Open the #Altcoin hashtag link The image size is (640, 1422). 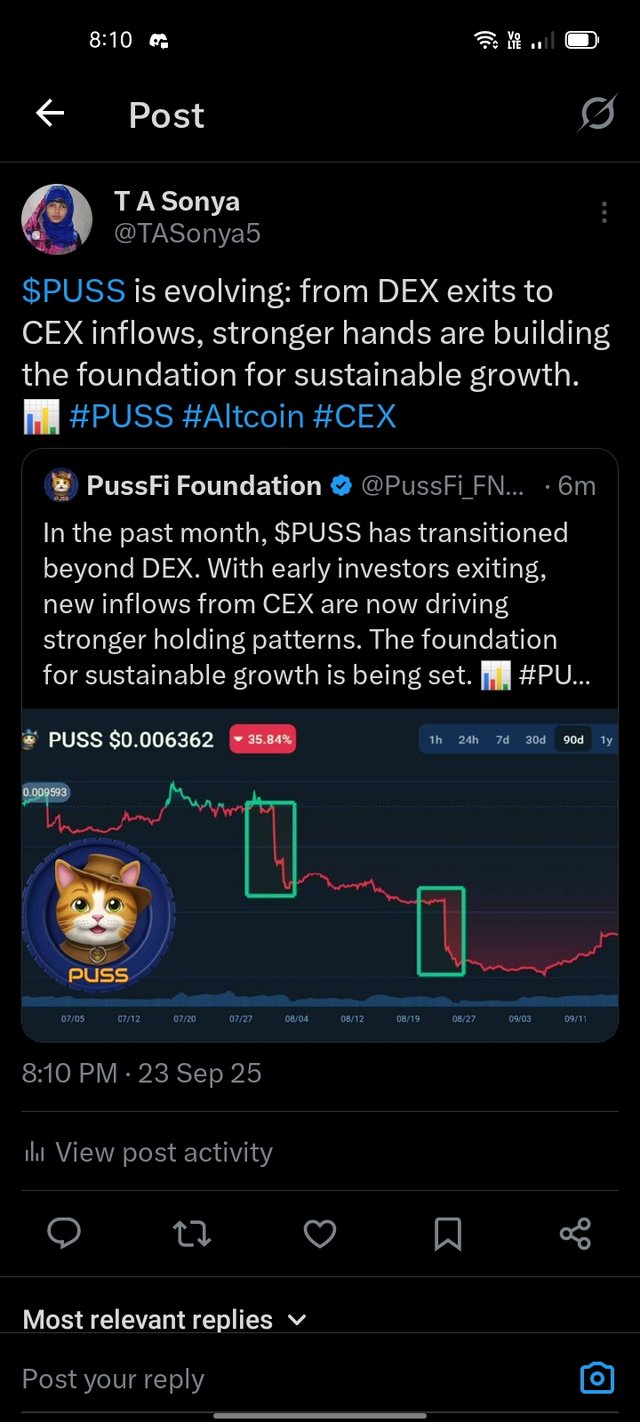pyautogui.click(x=243, y=415)
